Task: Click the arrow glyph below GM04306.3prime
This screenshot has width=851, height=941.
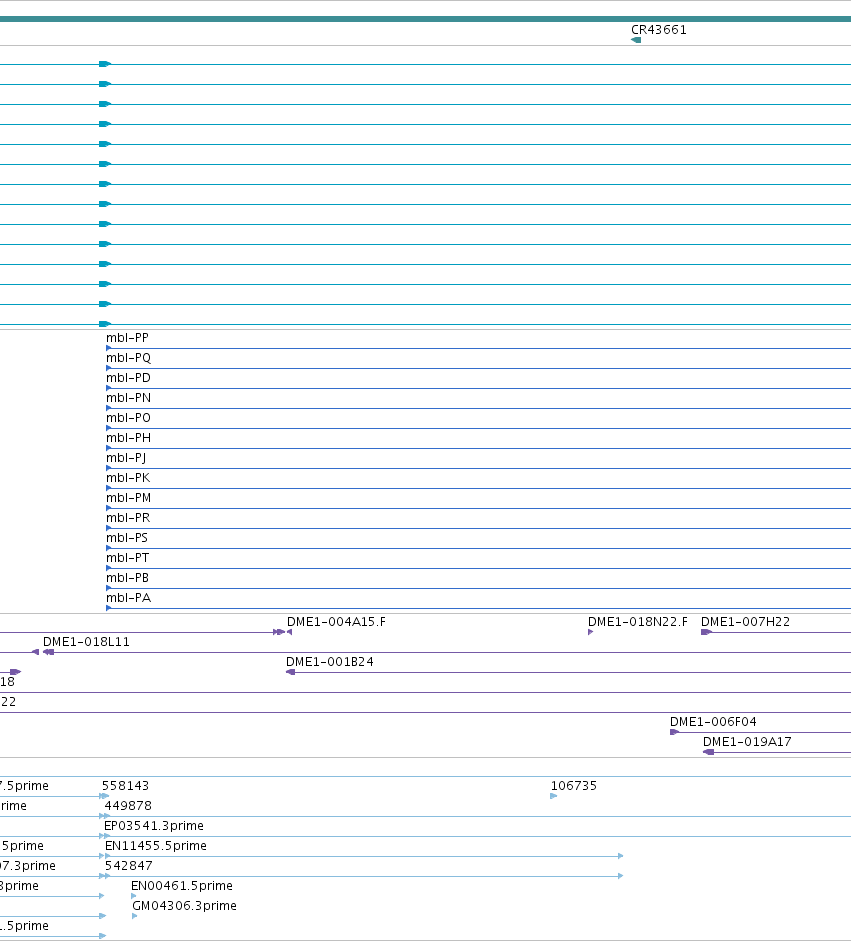Action: (x=135, y=916)
